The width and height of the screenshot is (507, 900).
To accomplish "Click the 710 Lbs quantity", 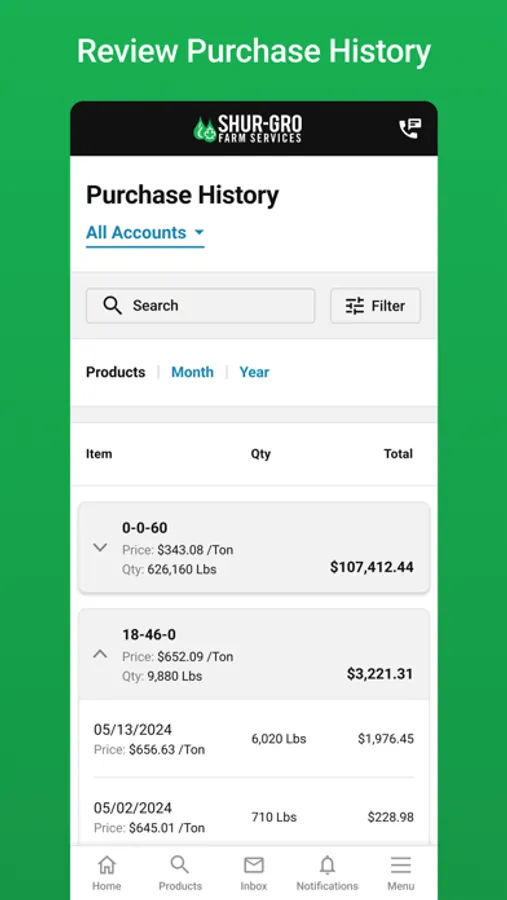I will [x=274, y=817].
